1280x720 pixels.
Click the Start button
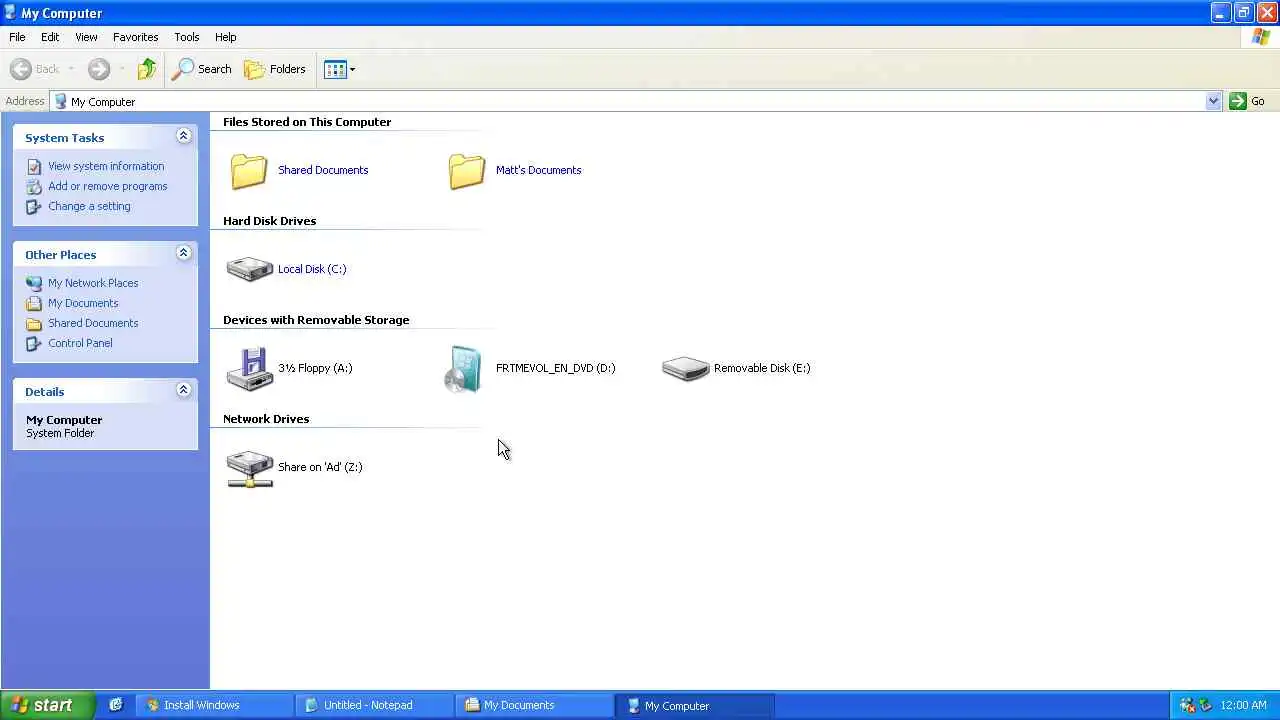click(x=47, y=705)
